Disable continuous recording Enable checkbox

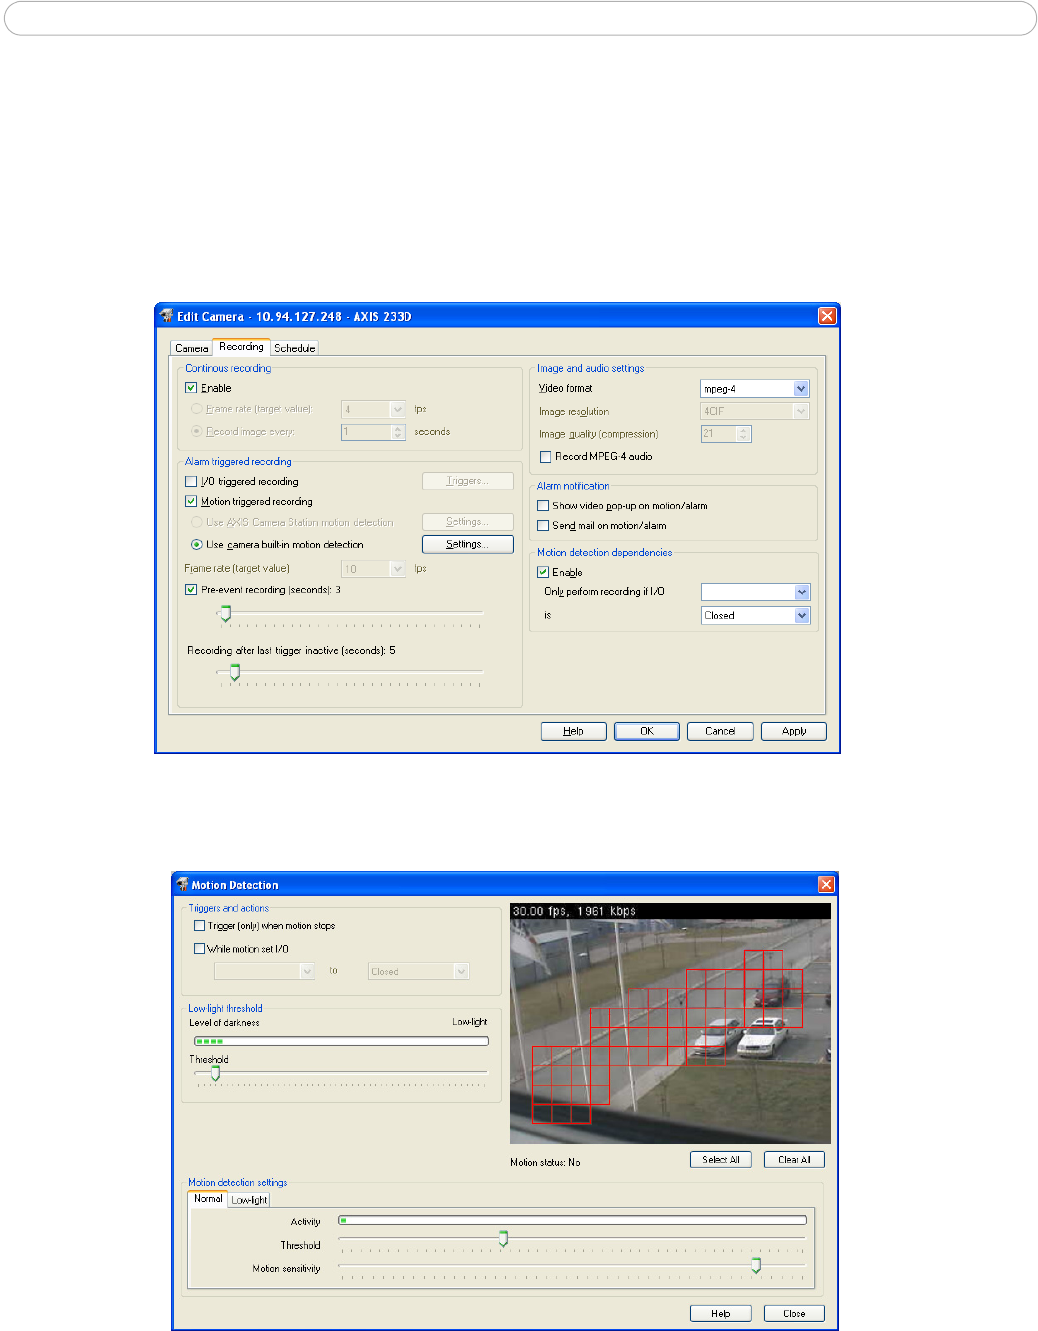pyautogui.click(x=191, y=388)
